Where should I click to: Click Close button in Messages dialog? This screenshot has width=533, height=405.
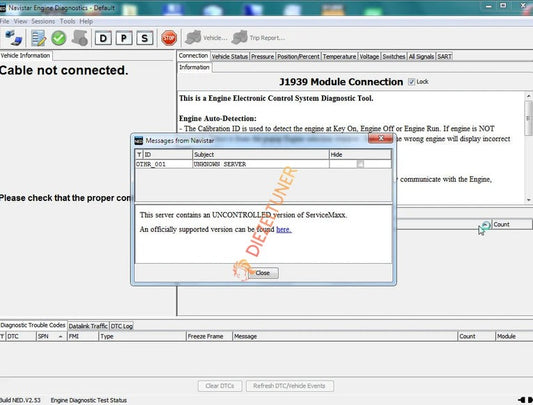tap(263, 273)
